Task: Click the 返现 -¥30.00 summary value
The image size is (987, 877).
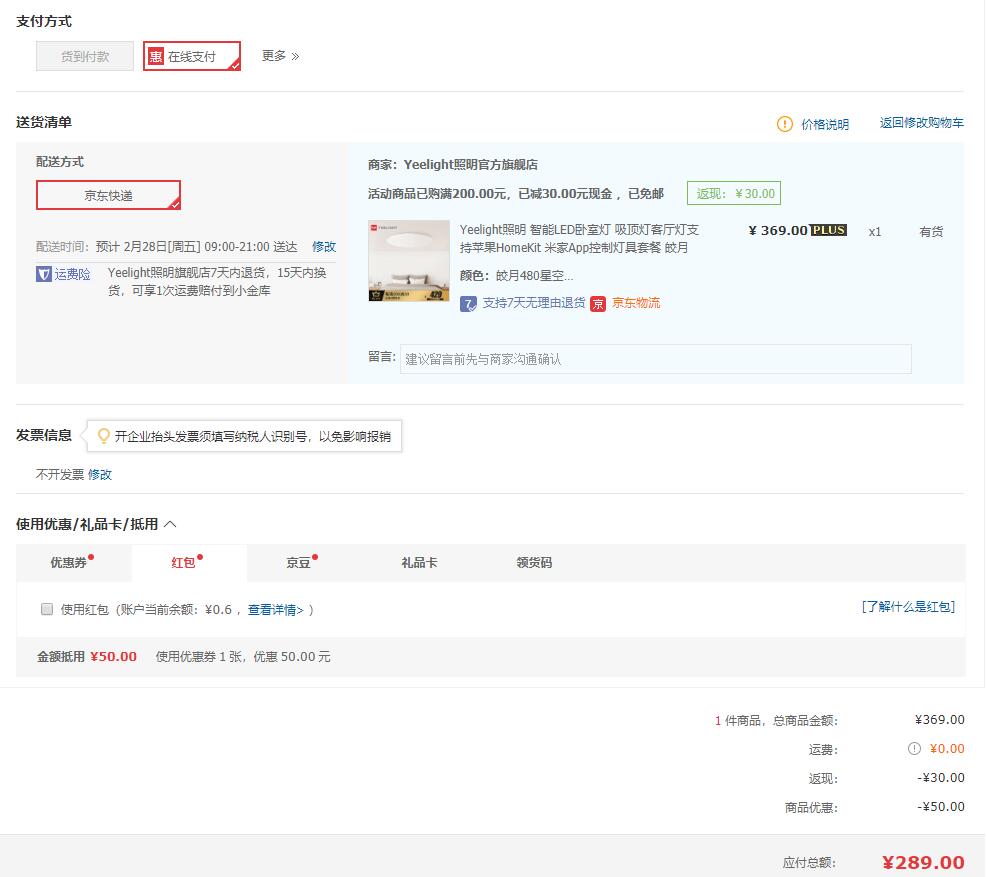Action: 940,778
